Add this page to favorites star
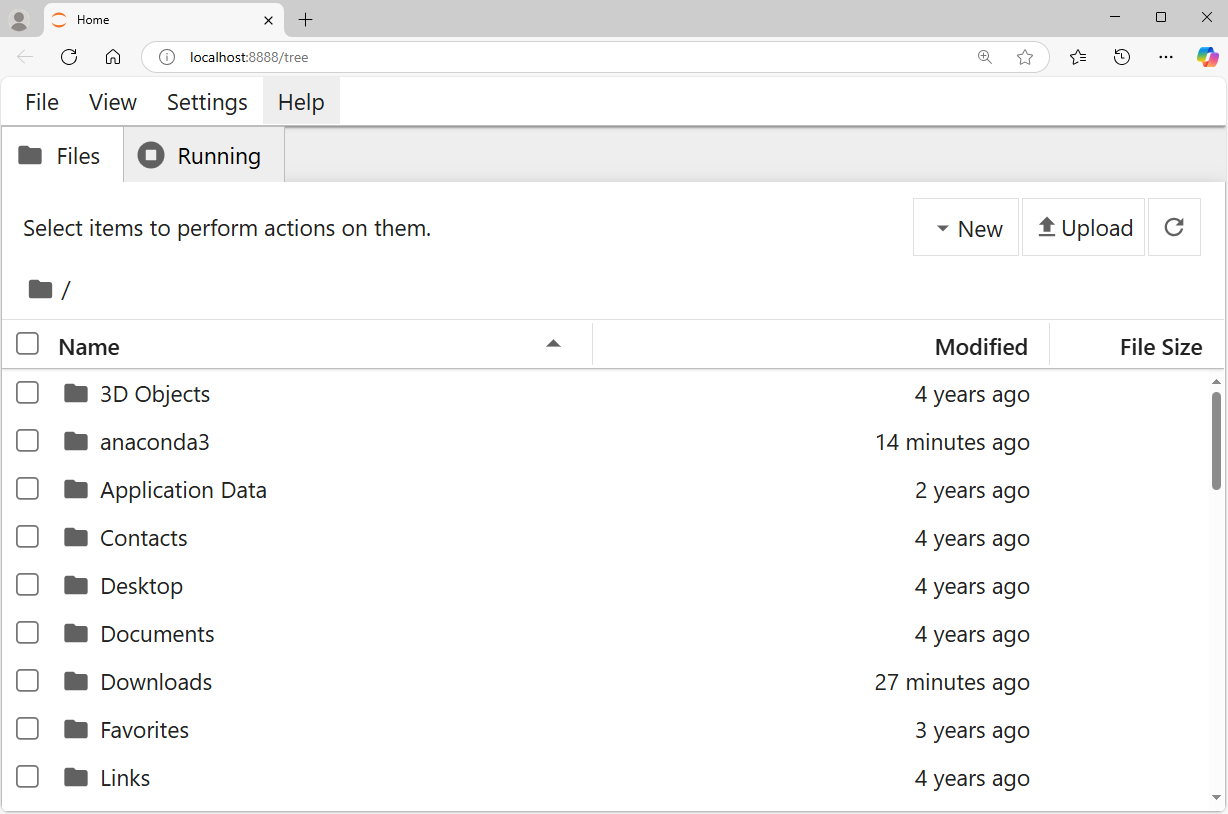This screenshot has width=1228, height=814. click(x=1025, y=57)
